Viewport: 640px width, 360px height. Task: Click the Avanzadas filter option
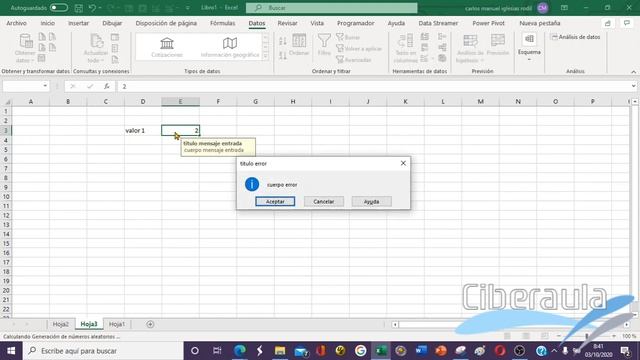pyautogui.click(x=353, y=60)
